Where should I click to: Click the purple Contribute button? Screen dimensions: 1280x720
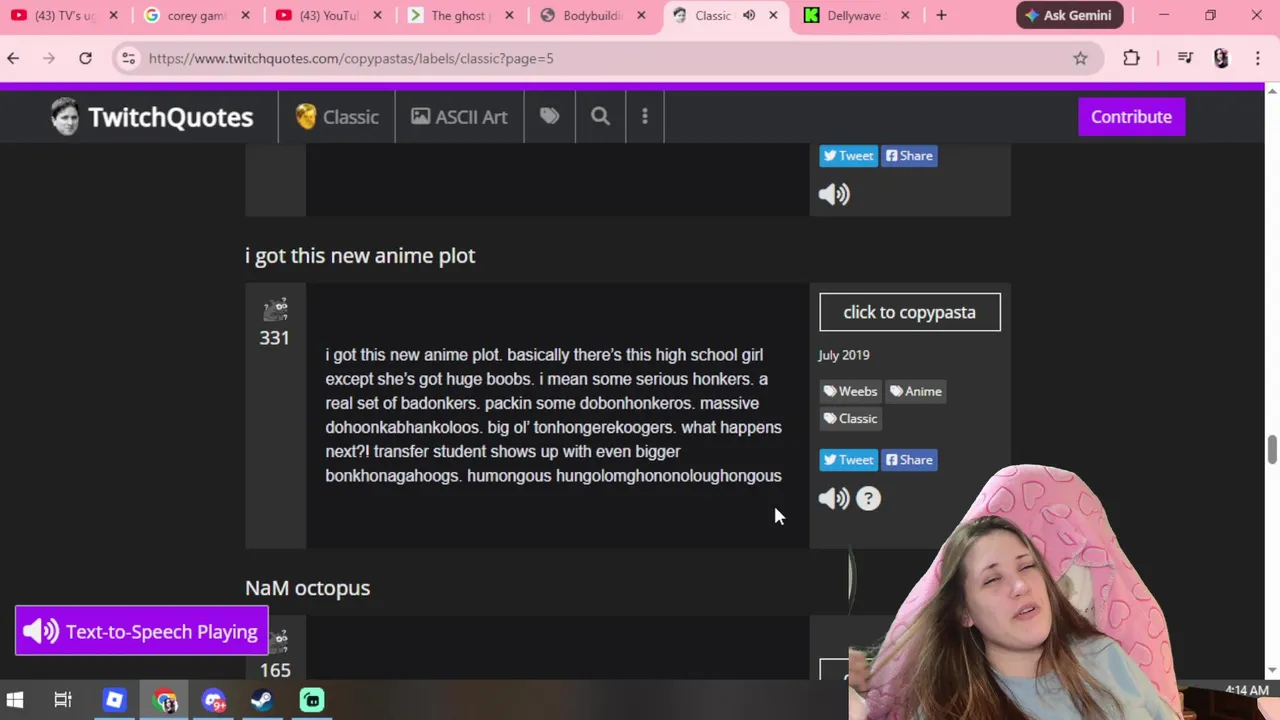click(x=1131, y=117)
